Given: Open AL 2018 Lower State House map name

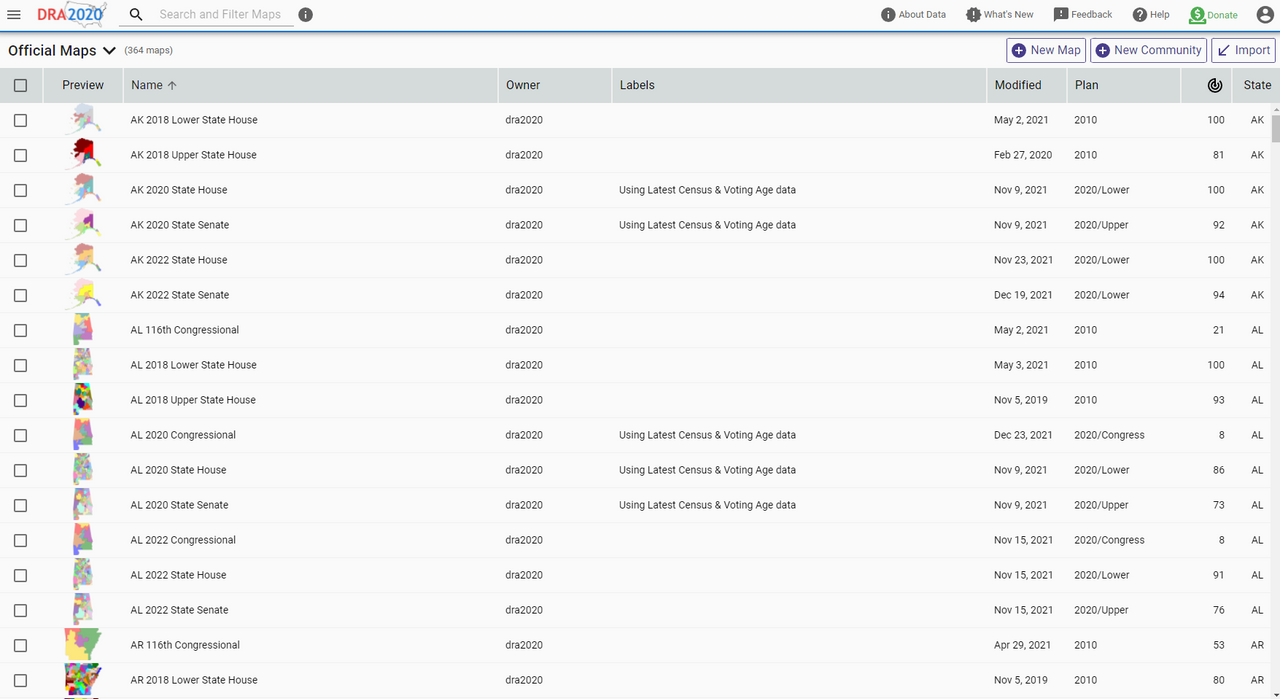Looking at the screenshot, I should pyautogui.click(x=194, y=365).
